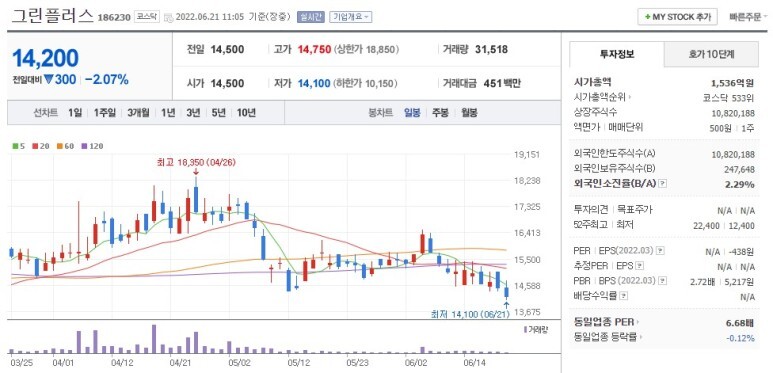Viewport: 773px width, 373px height.
Task: Click the 상한가 18,850 upper limit text
Action: click(366, 50)
